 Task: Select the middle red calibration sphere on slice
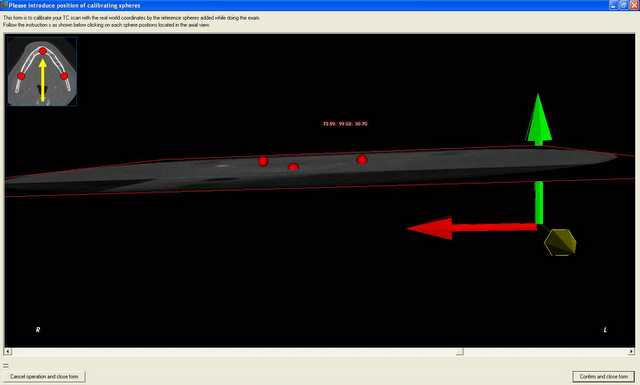click(x=293, y=167)
